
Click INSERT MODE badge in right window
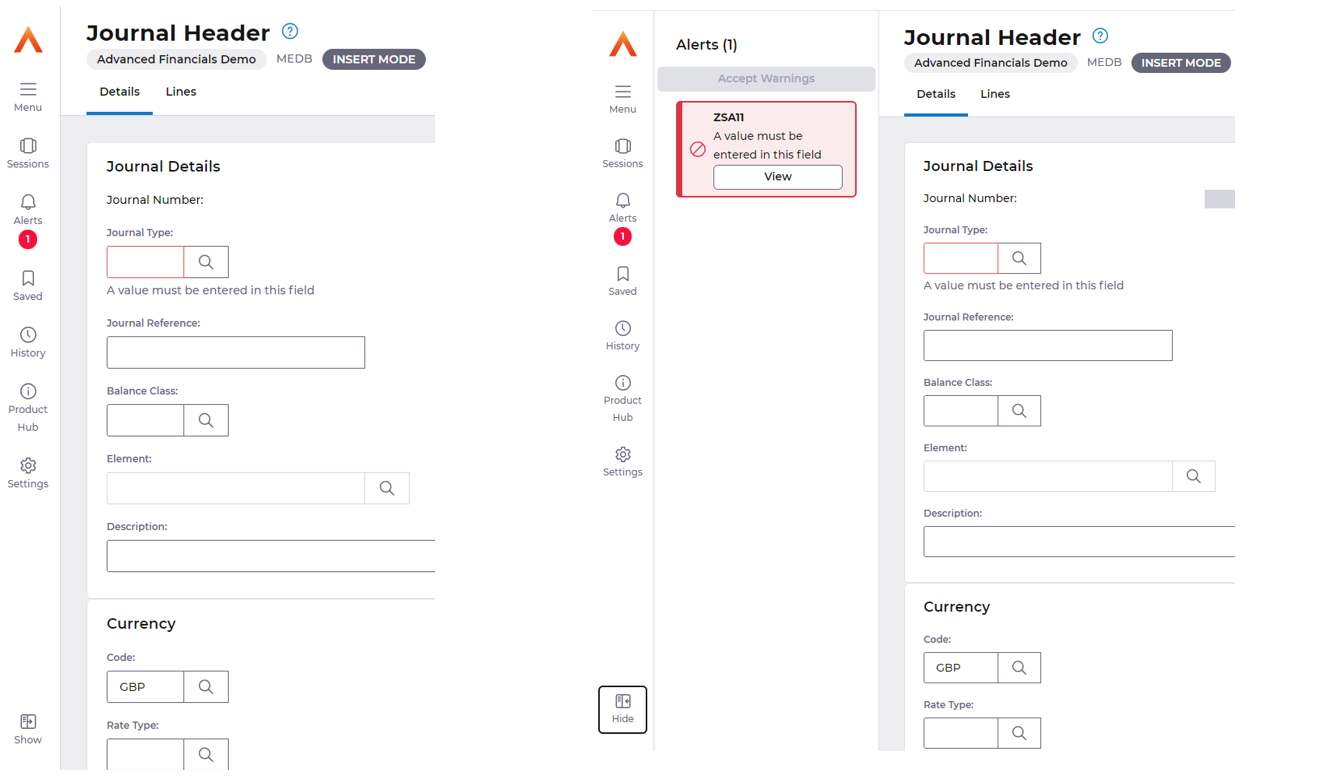[1181, 63]
